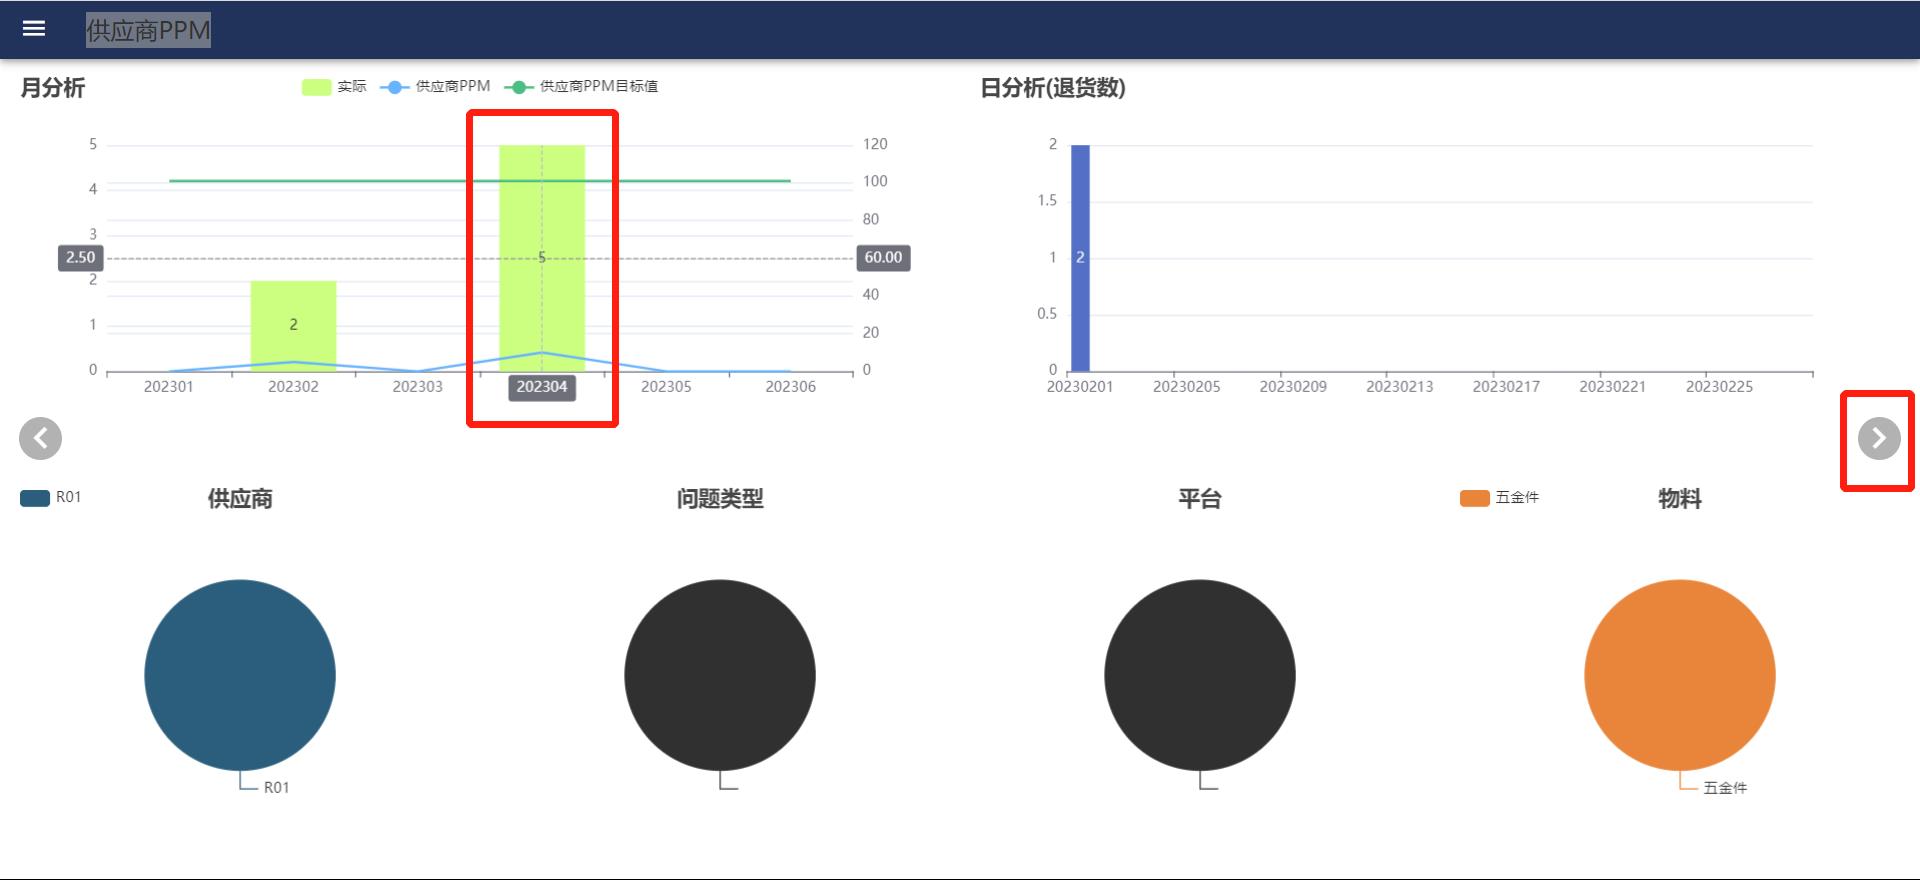
Task: Click the 202305 axis label
Action: 666,387
